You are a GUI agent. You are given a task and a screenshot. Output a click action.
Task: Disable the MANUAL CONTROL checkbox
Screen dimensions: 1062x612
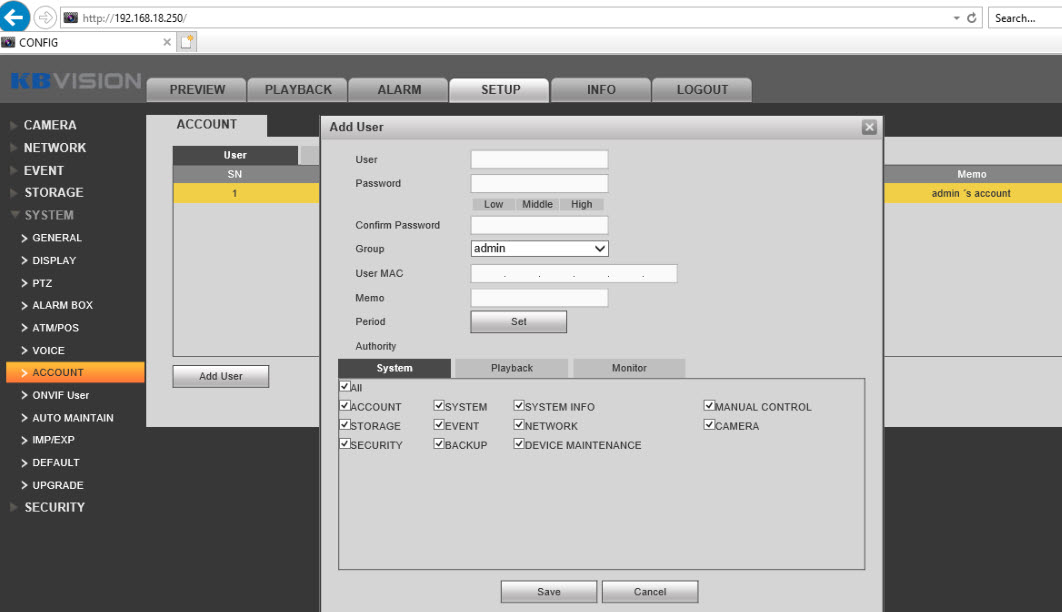pyautogui.click(x=708, y=406)
